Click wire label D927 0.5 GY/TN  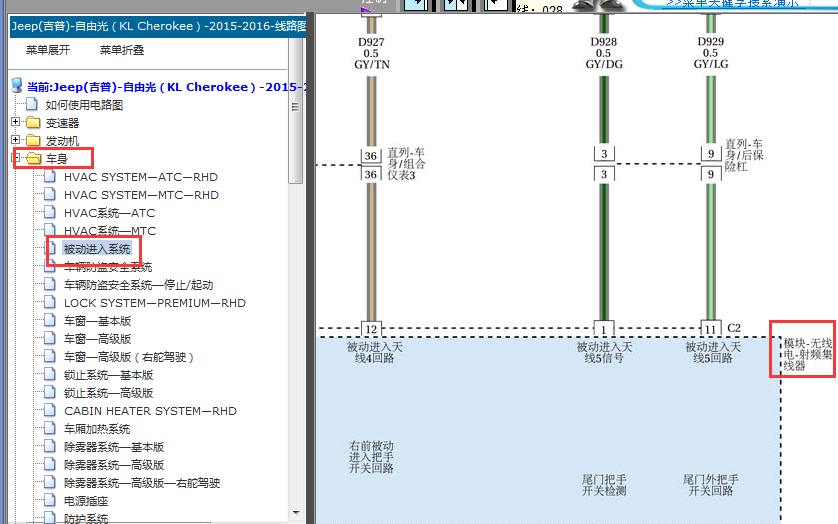pyautogui.click(x=371, y=53)
